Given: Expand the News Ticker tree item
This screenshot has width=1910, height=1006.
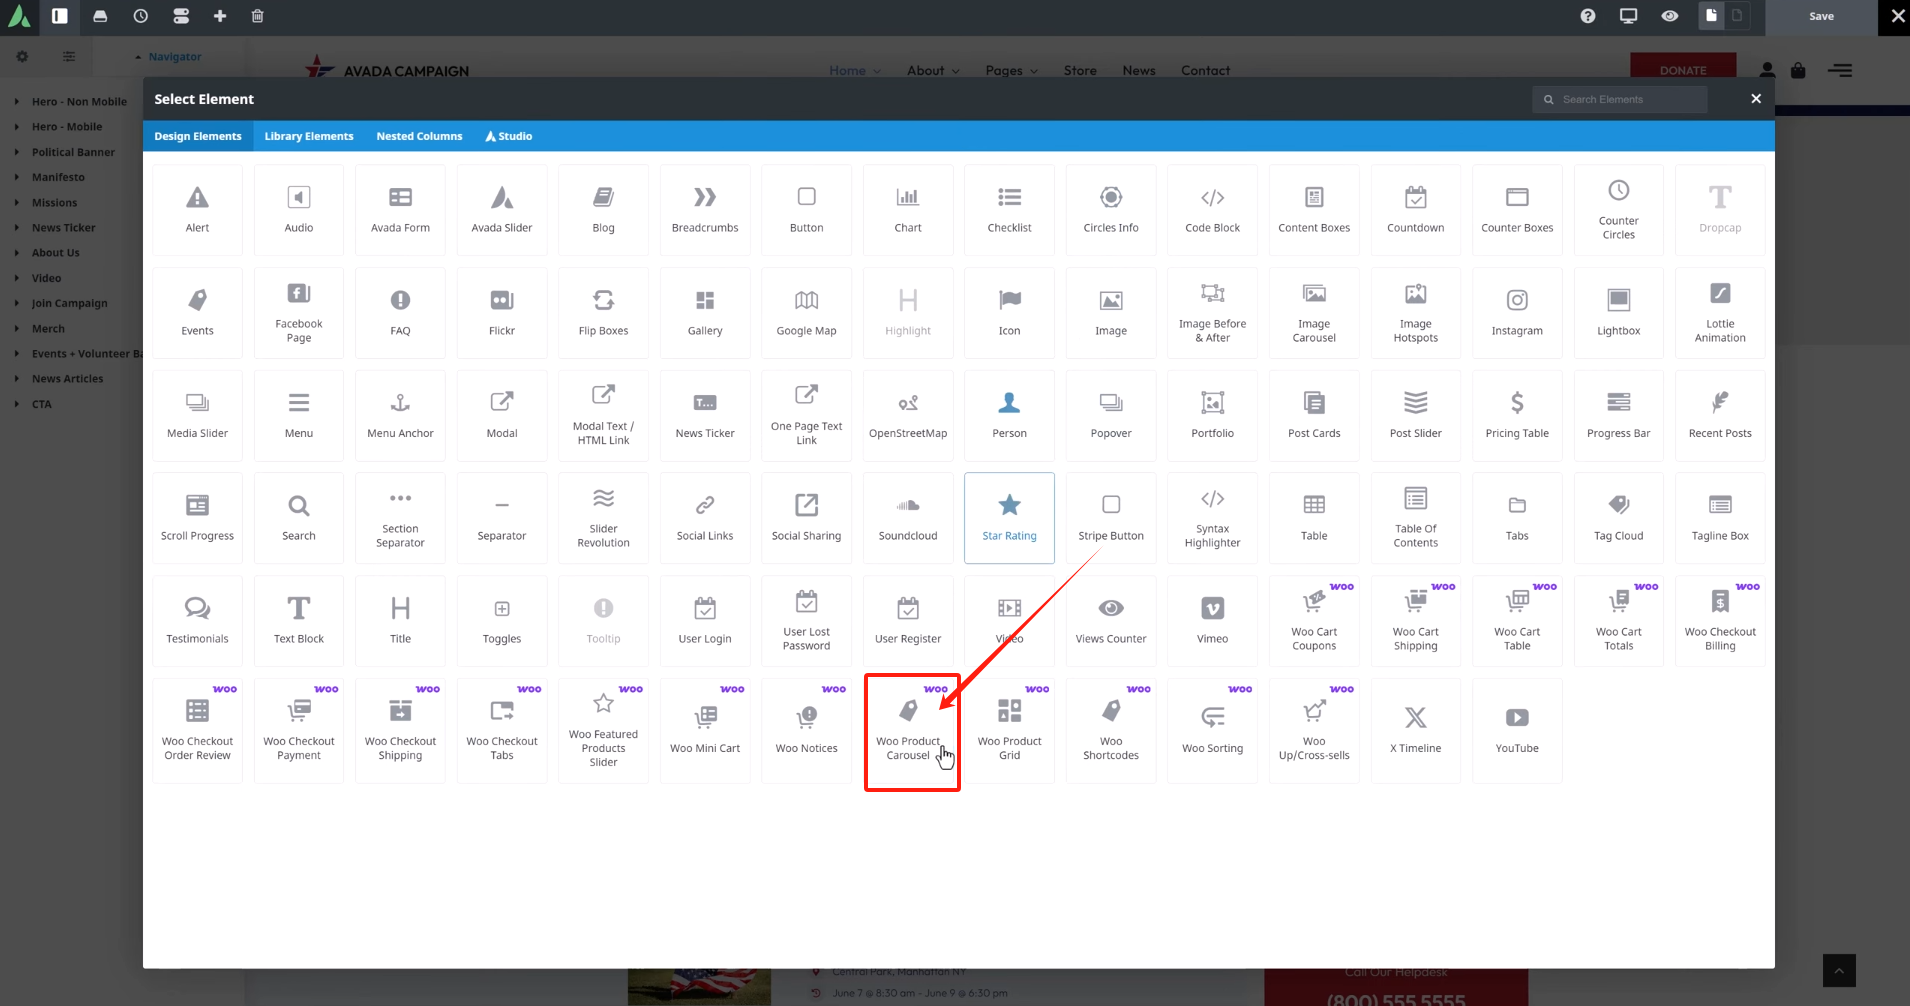Looking at the screenshot, I should [17, 228].
